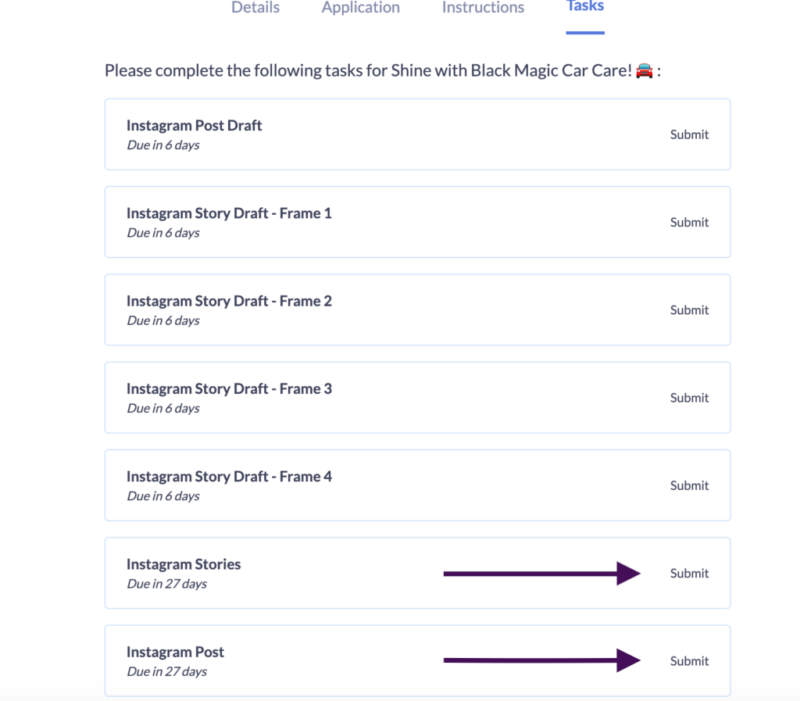Submit the Instagram Post task

[x=689, y=661]
